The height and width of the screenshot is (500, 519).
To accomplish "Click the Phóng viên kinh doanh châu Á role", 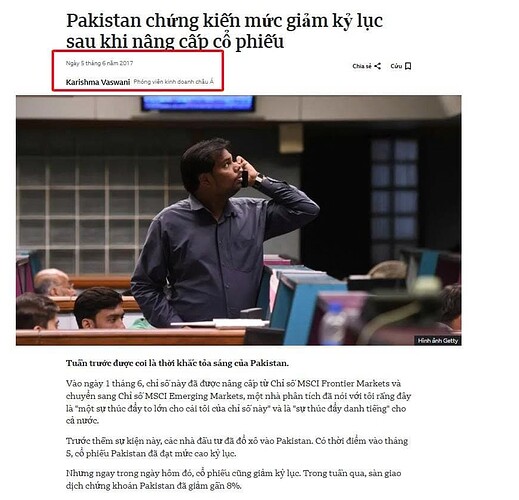I will (173, 82).
